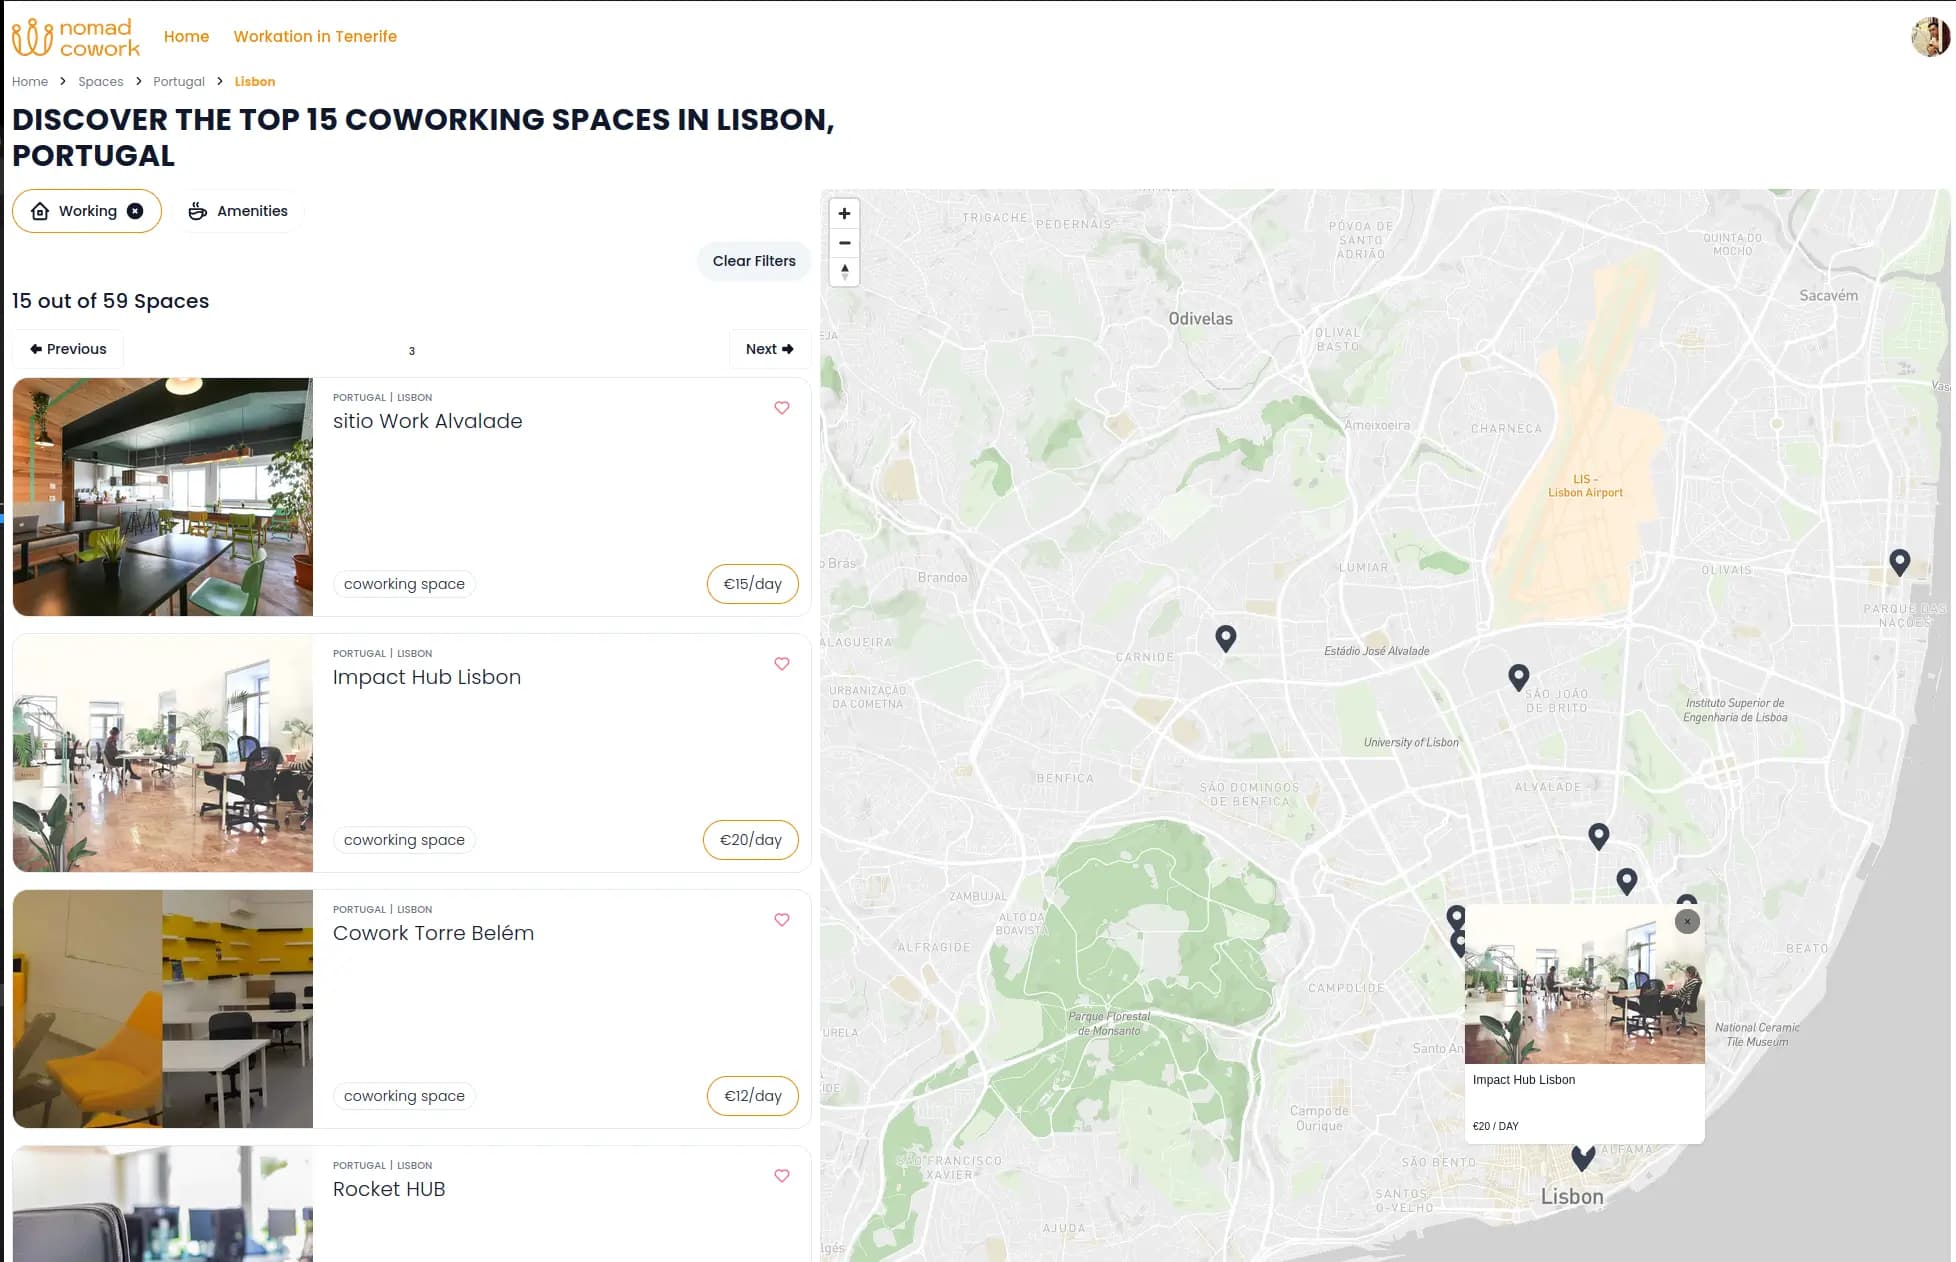Favorite Impact Hub Lisbon with heart icon
The width and height of the screenshot is (1956, 1262).
782,664
